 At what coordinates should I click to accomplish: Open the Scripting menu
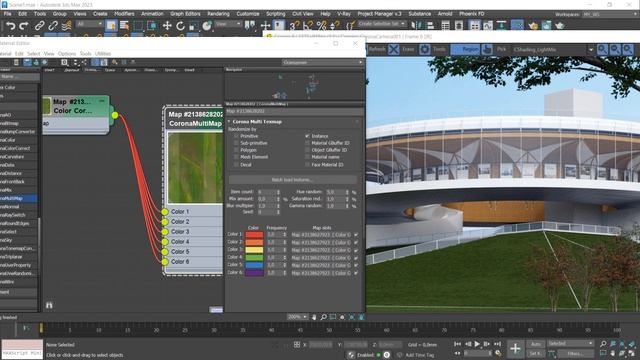276,14
